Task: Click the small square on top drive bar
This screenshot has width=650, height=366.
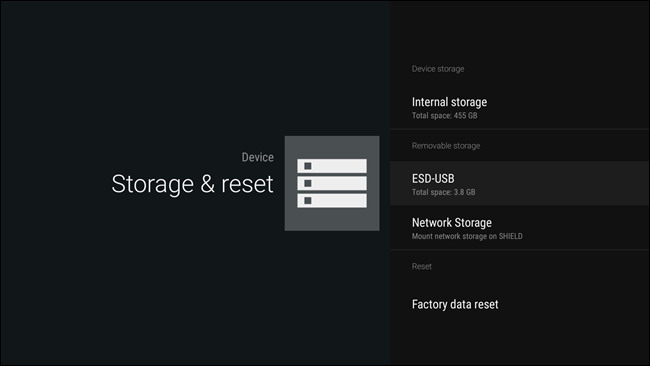Action: (x=308, y=166)
